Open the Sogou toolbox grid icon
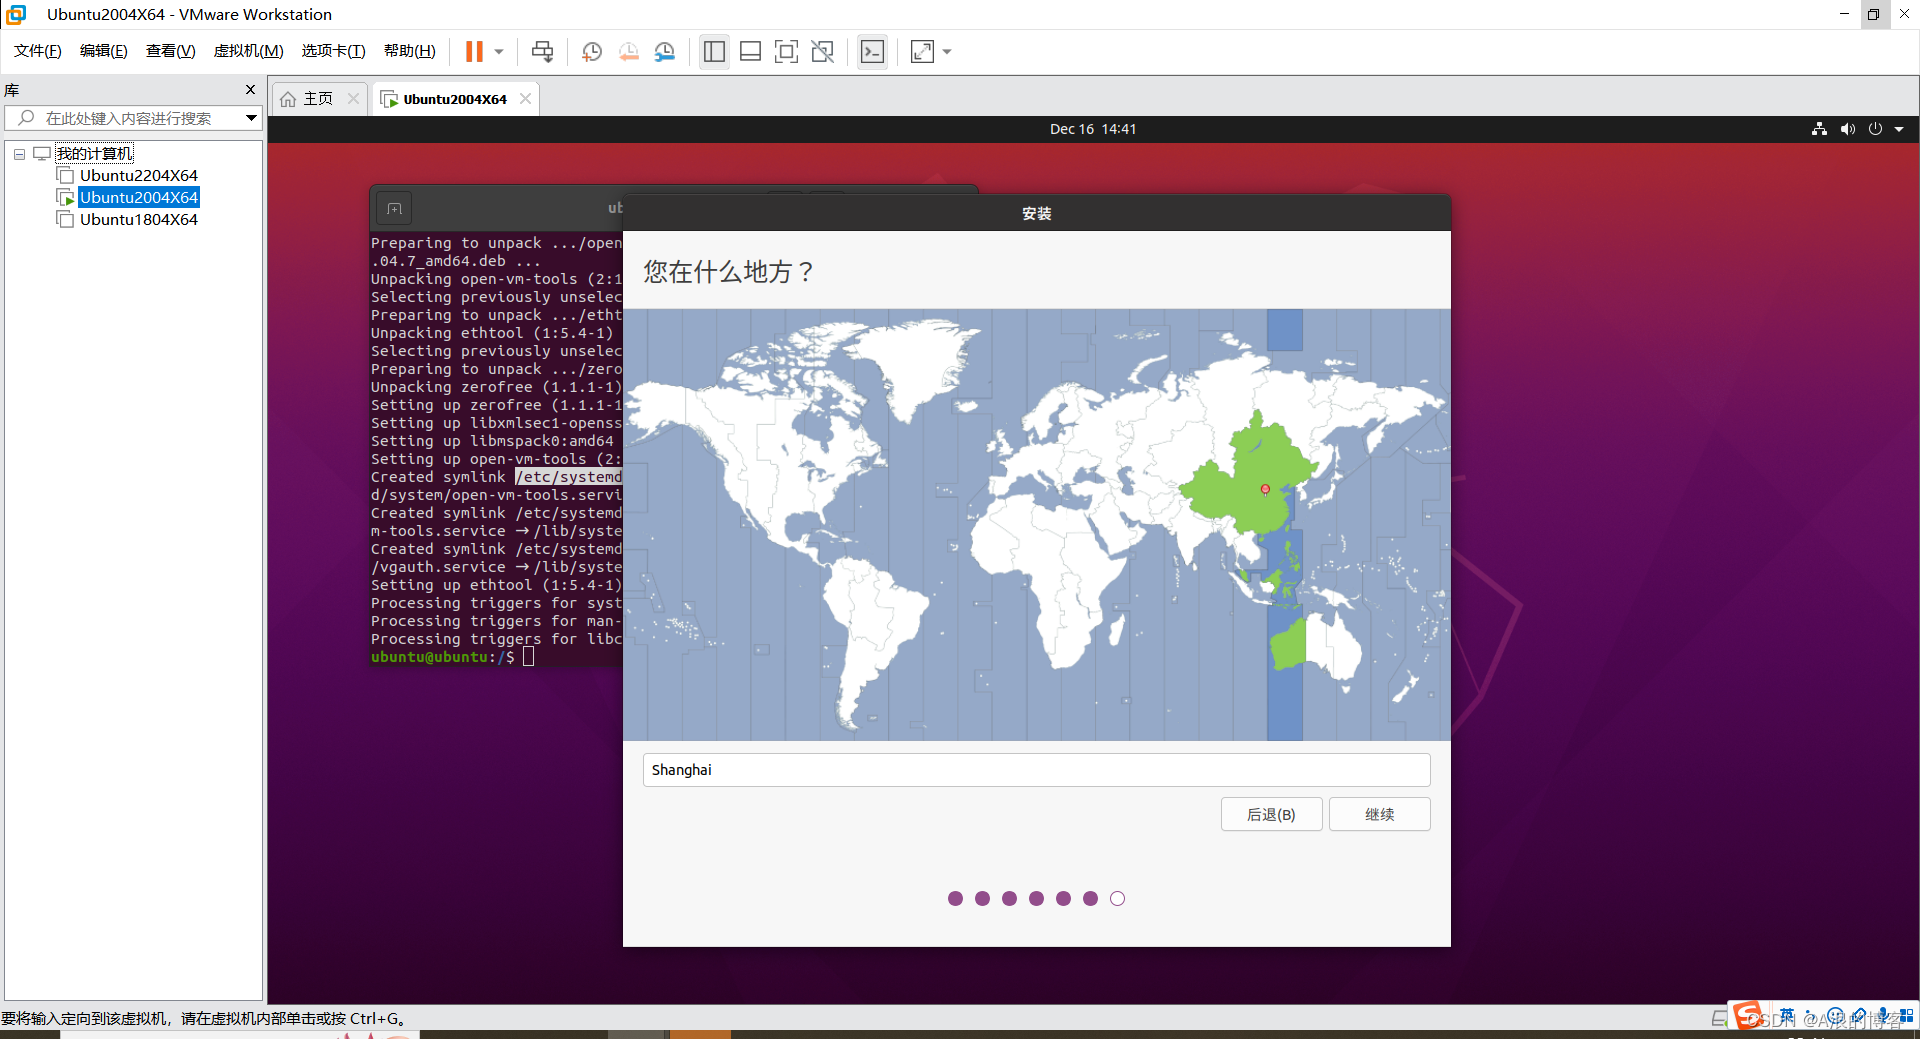 click(x=1907, y=1016)
